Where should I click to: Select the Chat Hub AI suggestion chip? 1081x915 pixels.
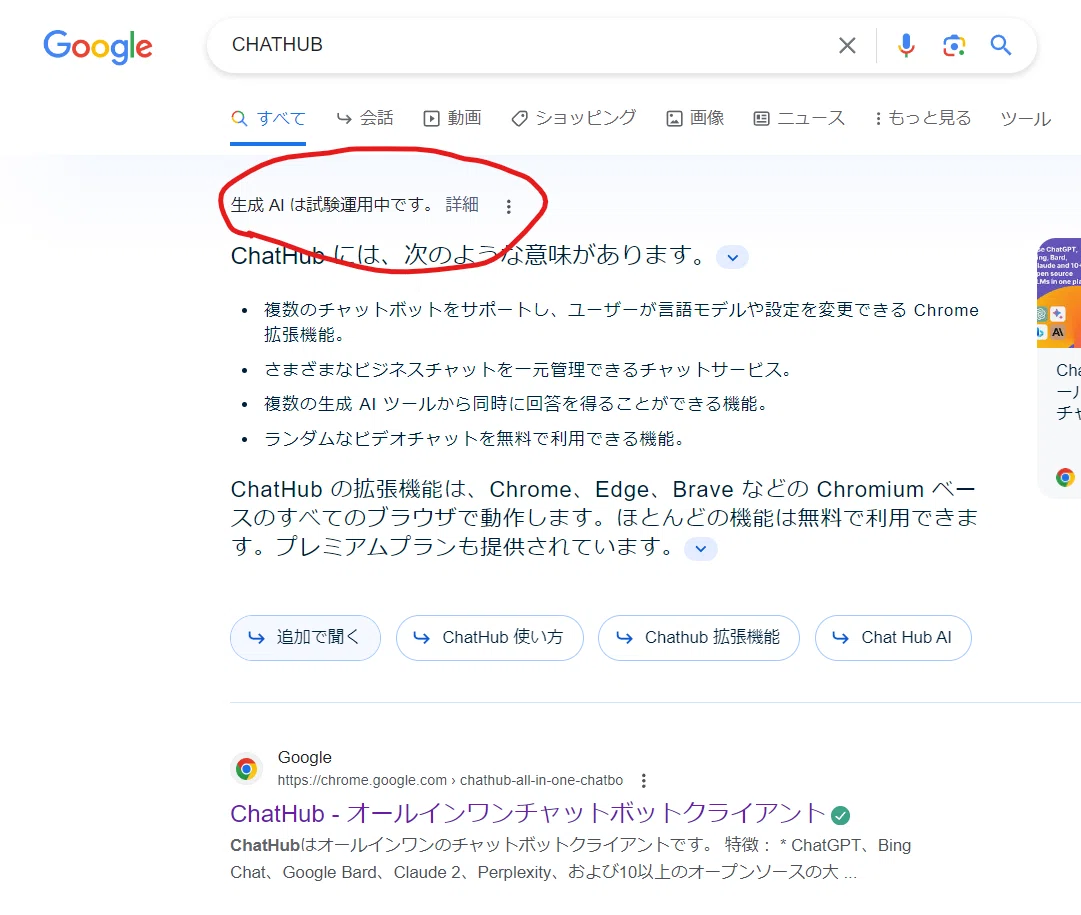point(893,638)
